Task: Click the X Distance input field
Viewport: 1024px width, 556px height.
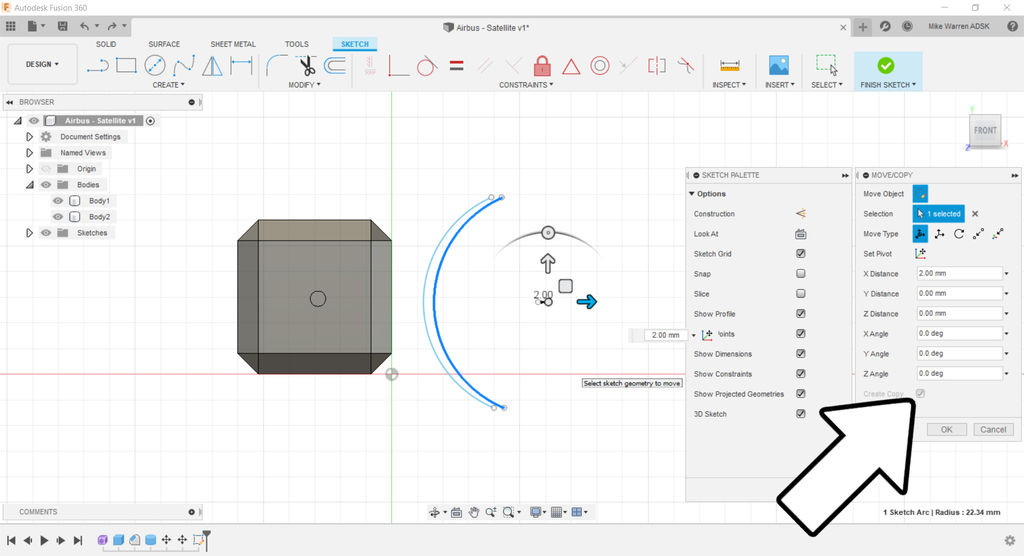Action: point(959,274)
